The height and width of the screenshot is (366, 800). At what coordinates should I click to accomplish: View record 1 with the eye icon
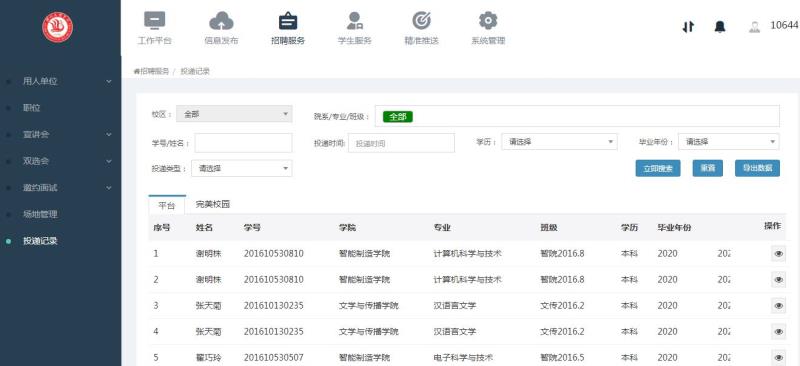[779, 253]
